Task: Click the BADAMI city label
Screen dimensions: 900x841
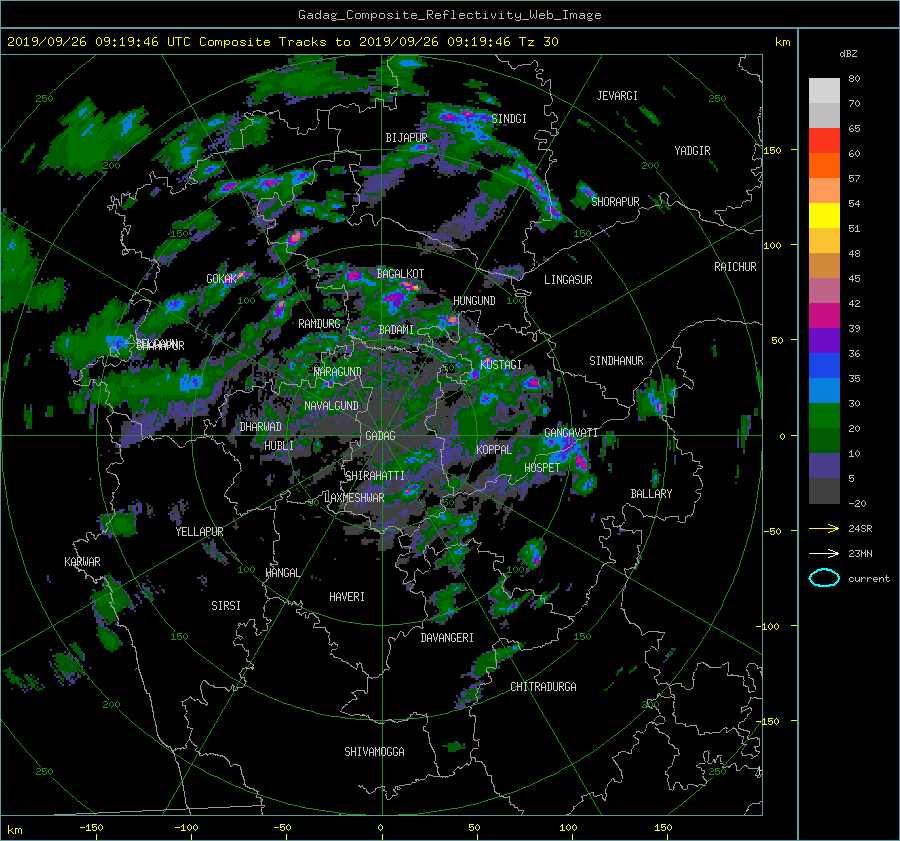Action: coord(396,330)
